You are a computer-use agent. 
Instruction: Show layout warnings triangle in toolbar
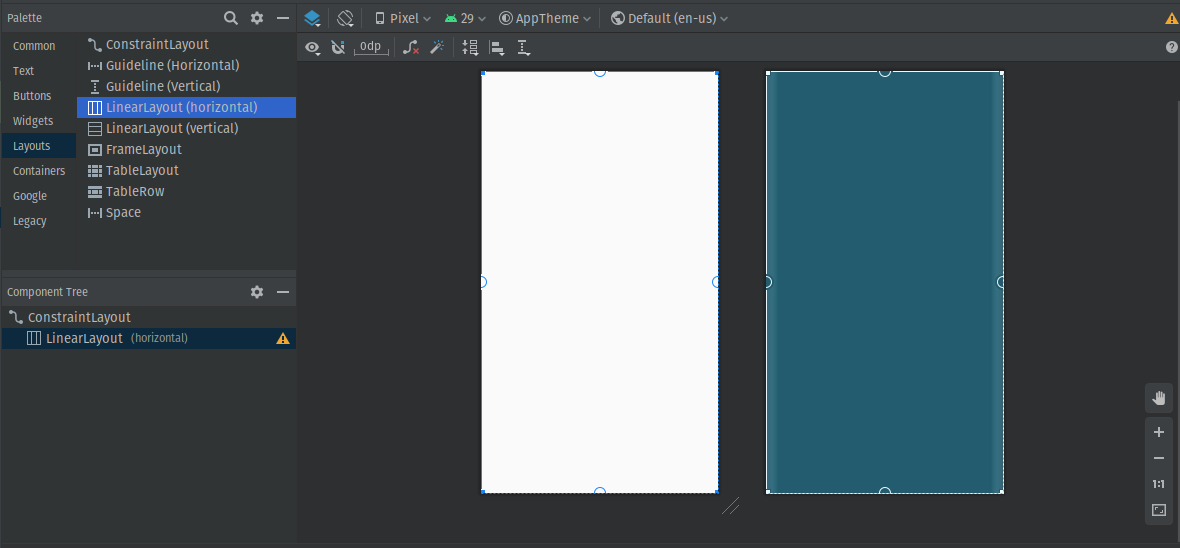[1171, 19]
